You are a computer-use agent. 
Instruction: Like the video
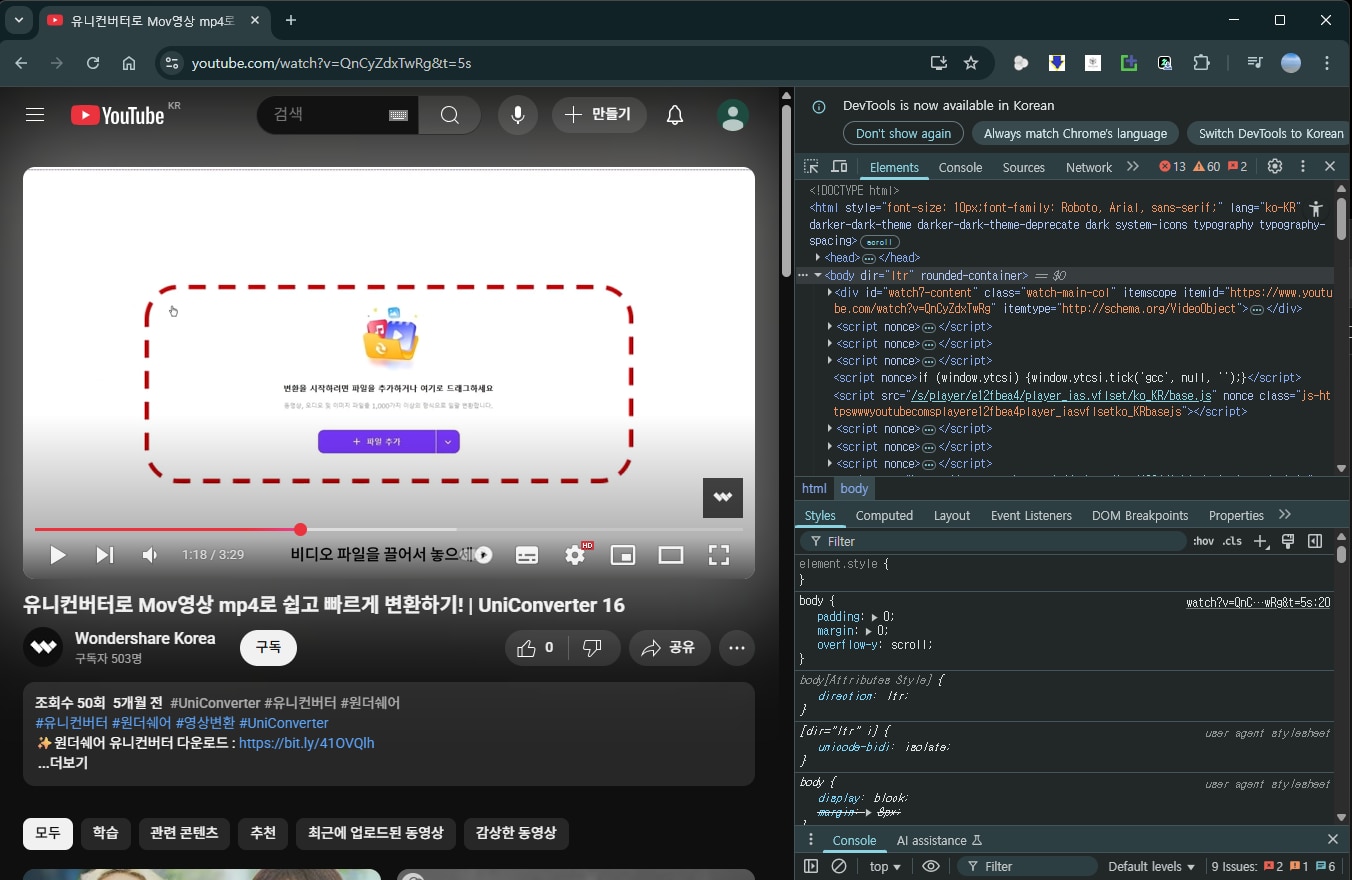[x=536, y=648]
